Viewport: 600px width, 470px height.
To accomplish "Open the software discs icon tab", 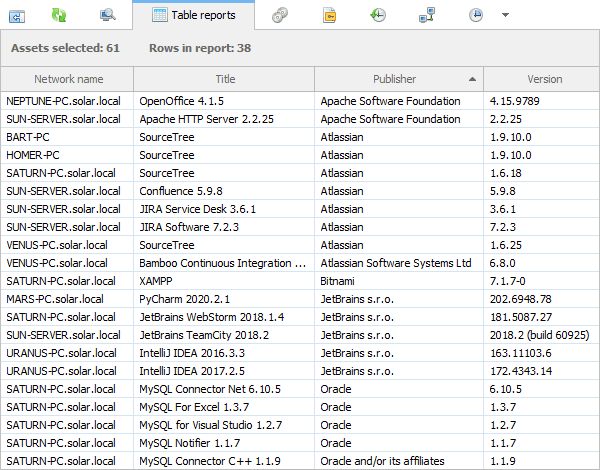I will coord(280,15).
